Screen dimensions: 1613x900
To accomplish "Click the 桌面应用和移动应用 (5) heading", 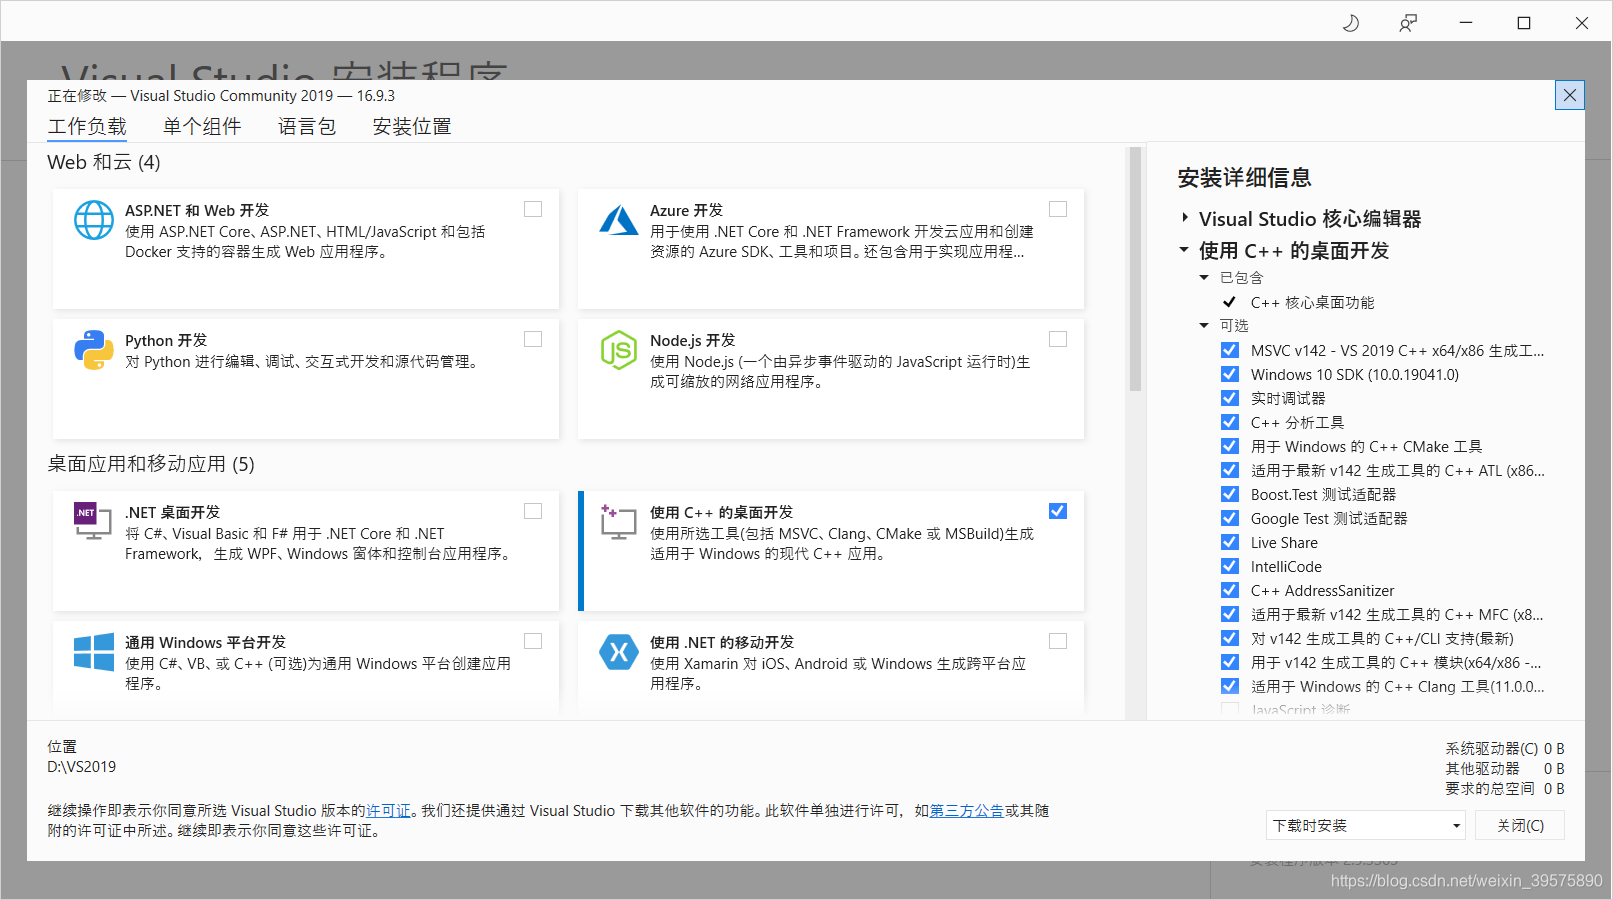I will (x=151, y=464).
